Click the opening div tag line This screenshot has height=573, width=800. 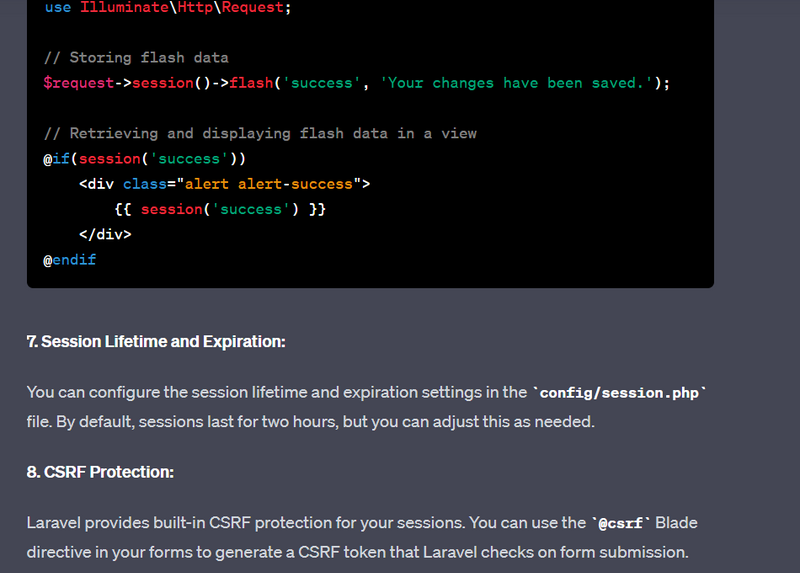(x=224, y=184)
